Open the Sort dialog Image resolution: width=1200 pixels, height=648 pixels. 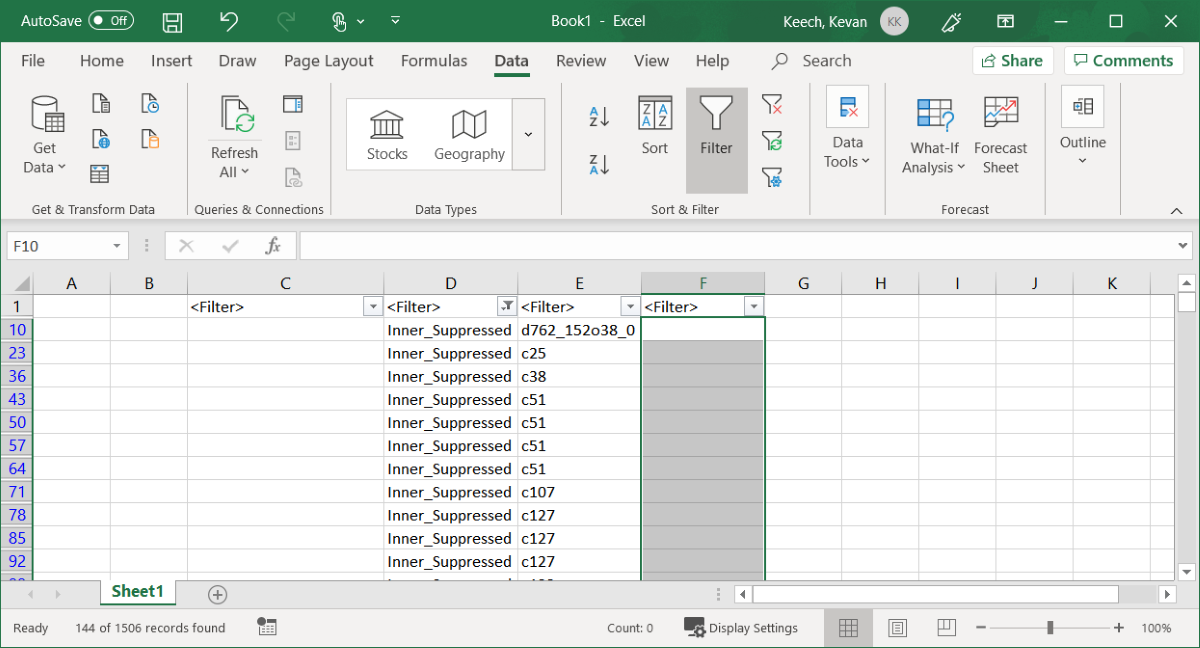point(655,127)
